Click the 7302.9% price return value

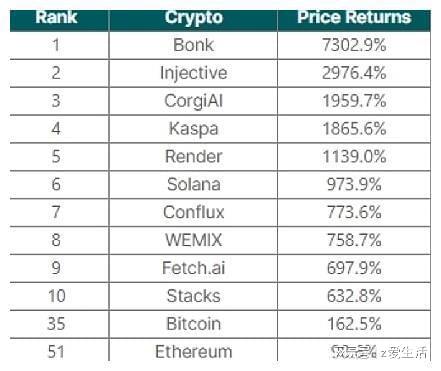pyautogui.click(x=354, y=45)
